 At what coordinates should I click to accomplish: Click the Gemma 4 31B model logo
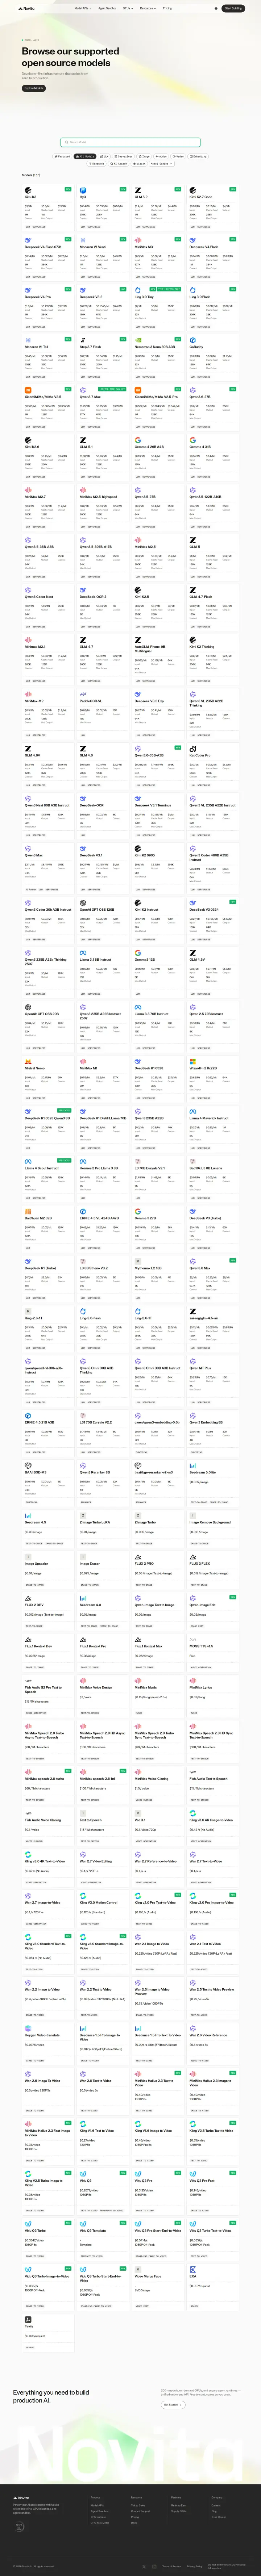click(x=193, y=440)
